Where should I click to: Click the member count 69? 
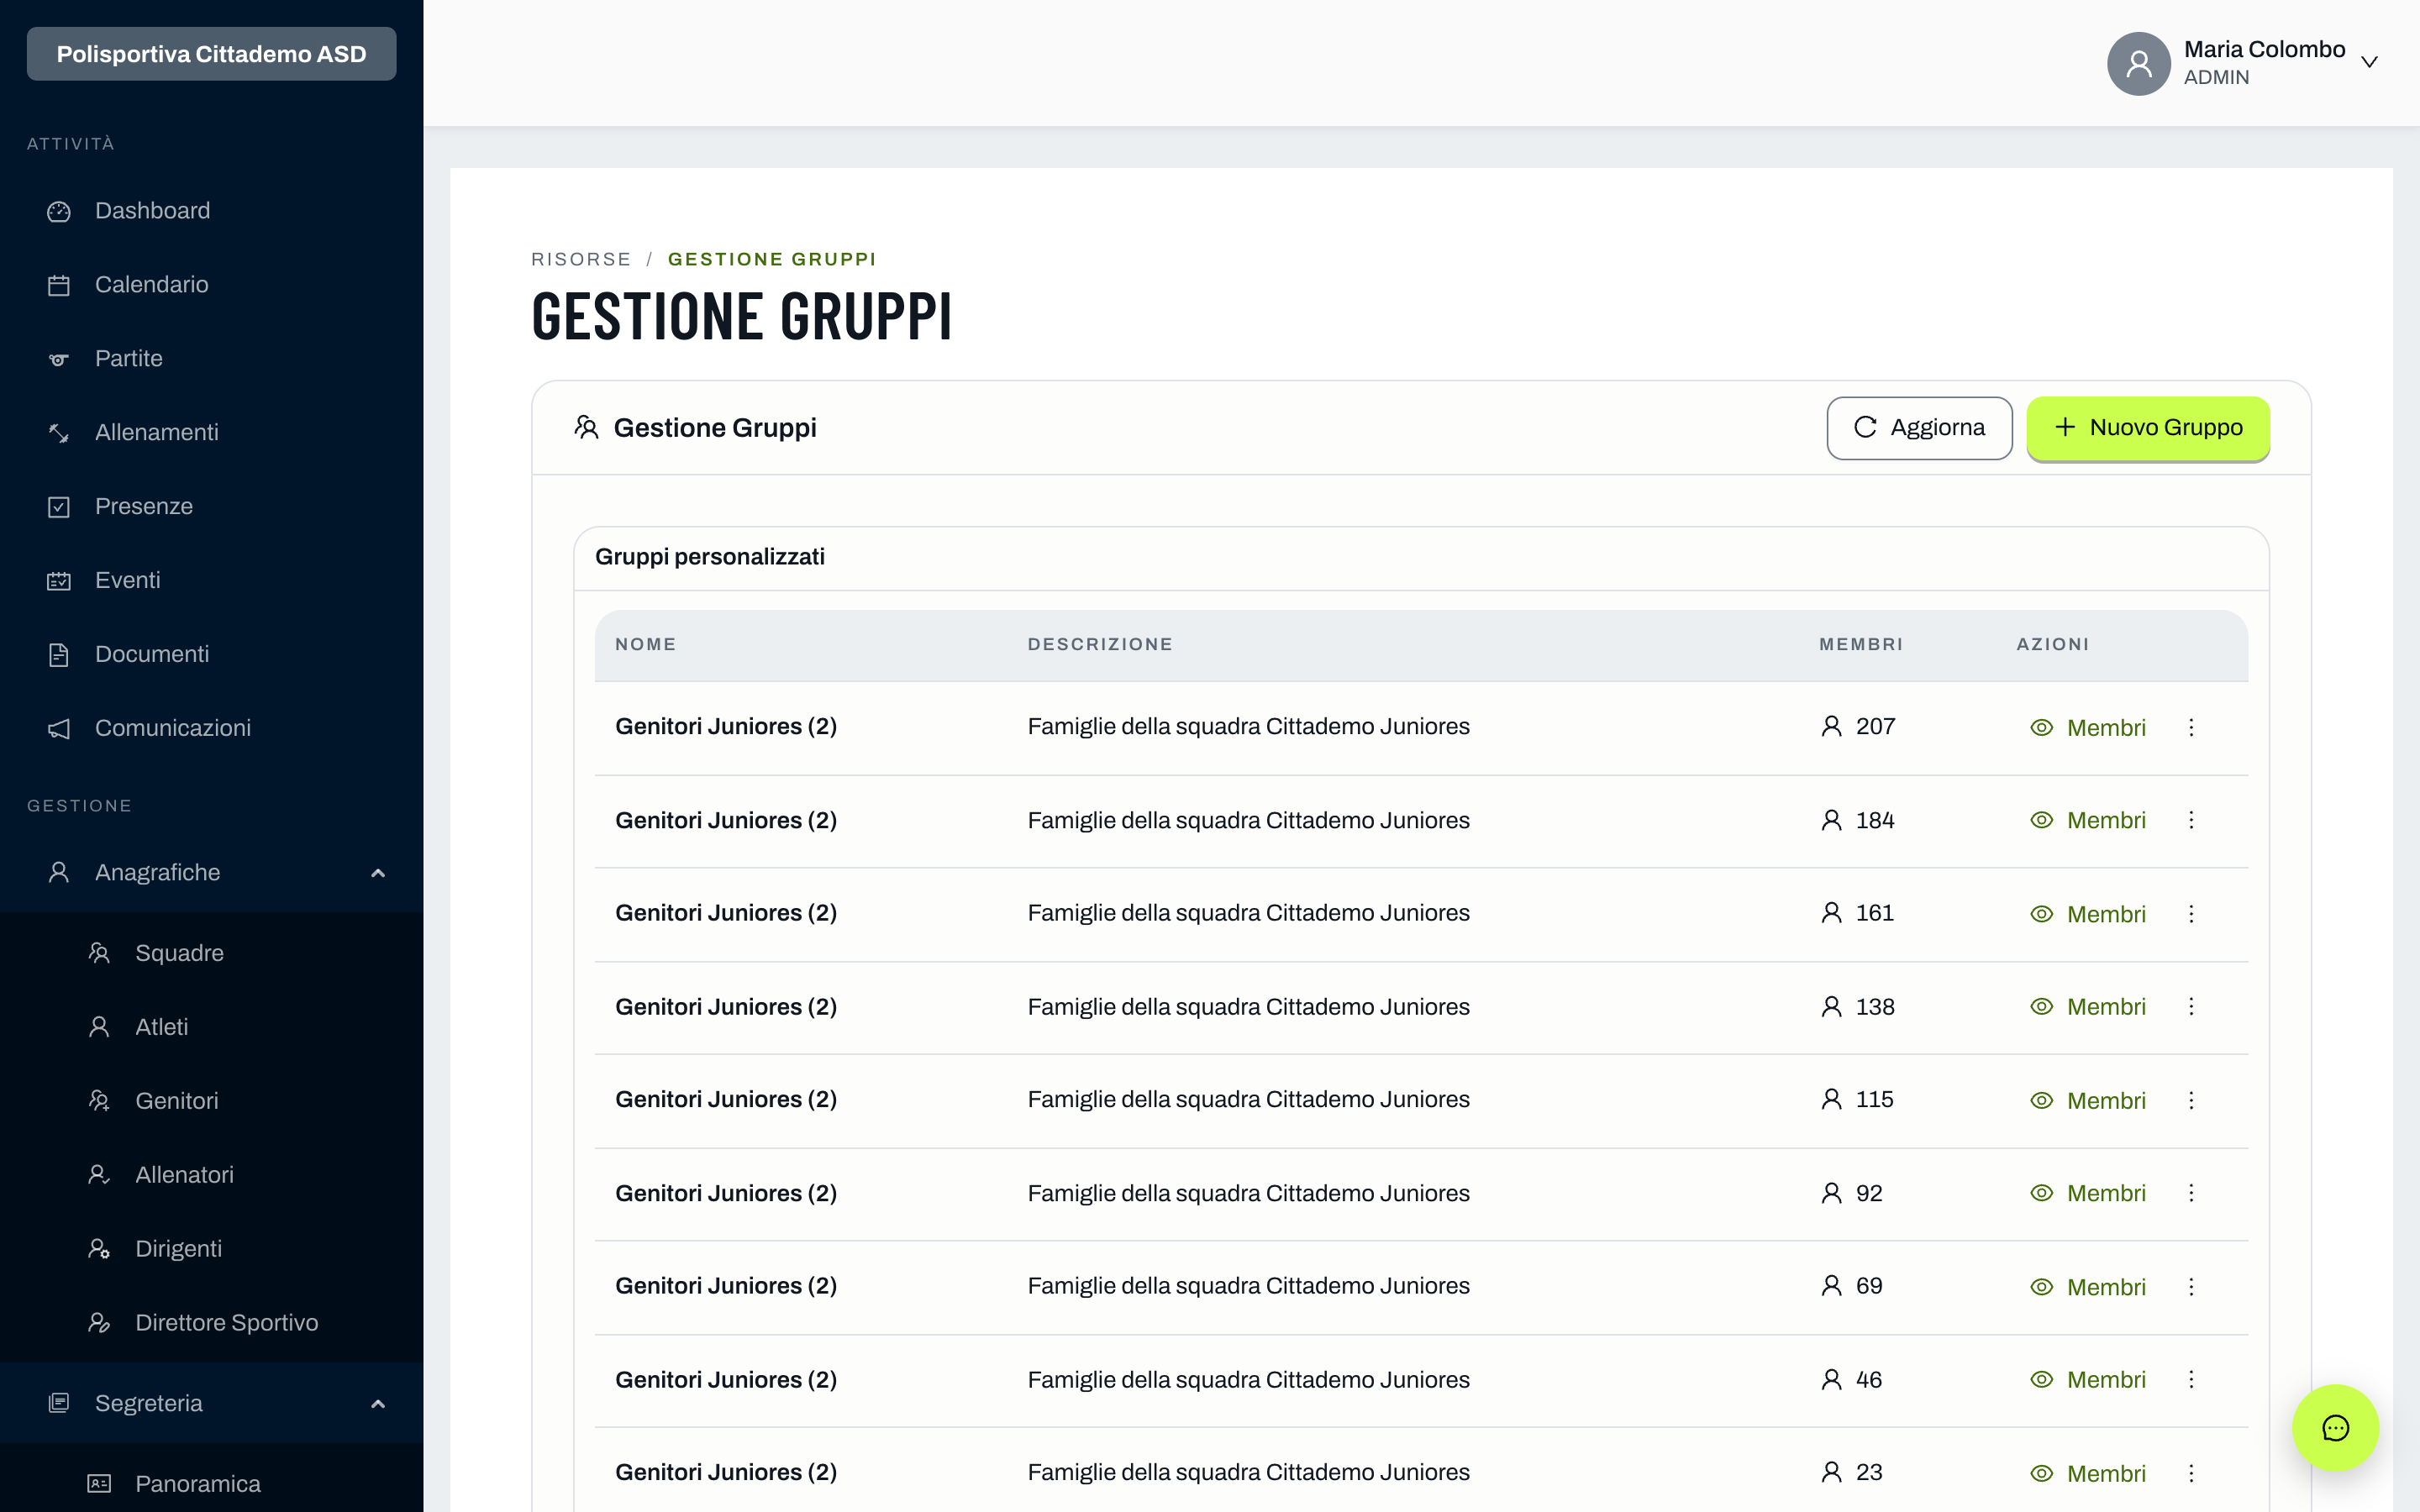click(x=1869, y=1286)
